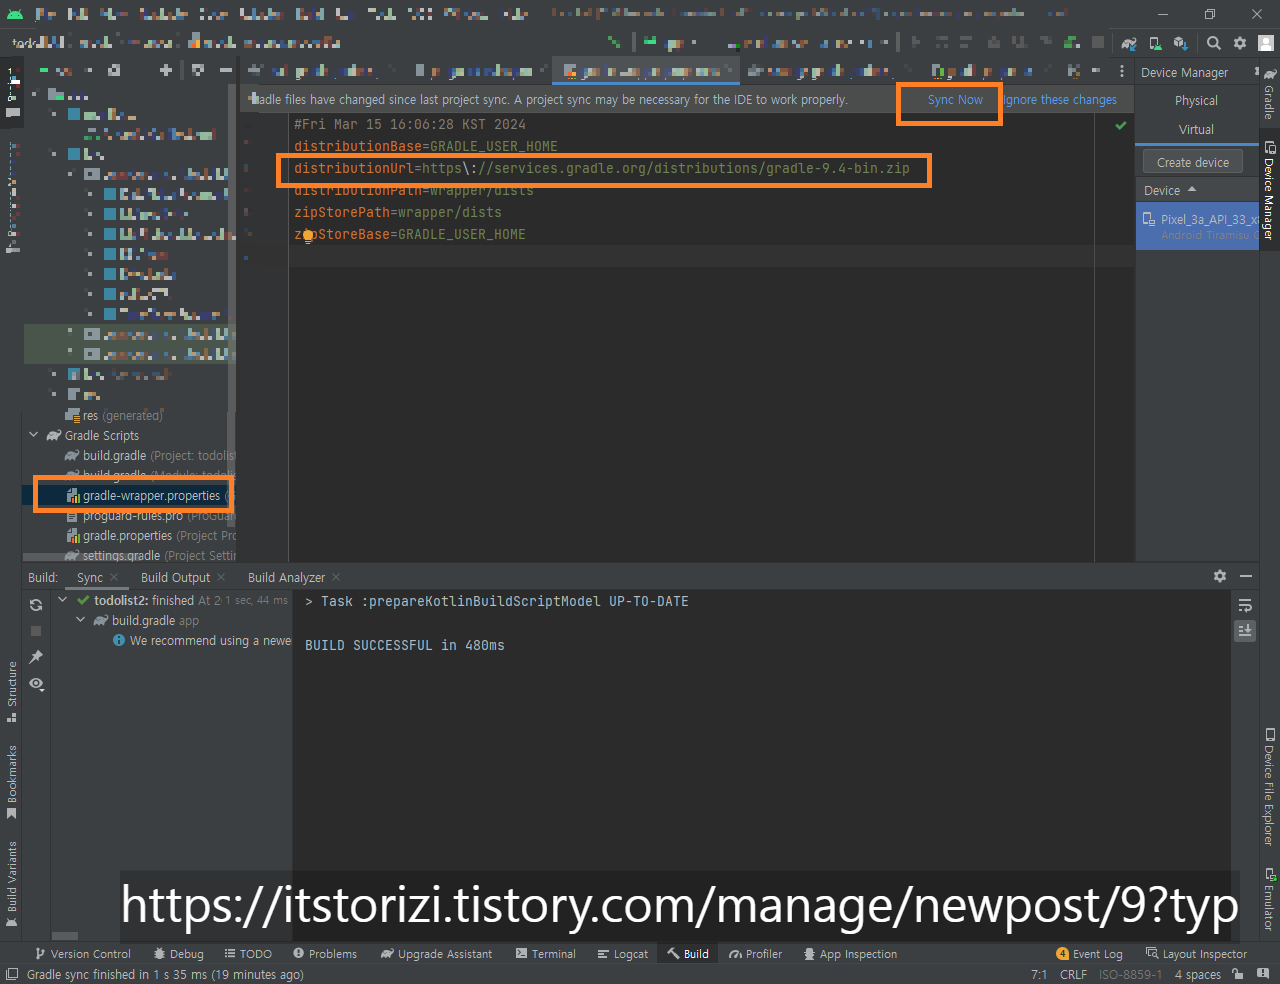The width and height of the screenshot is (1280, 984).
Task: Collapse the todolist2: finished node
Action: [x=63, y=600]
